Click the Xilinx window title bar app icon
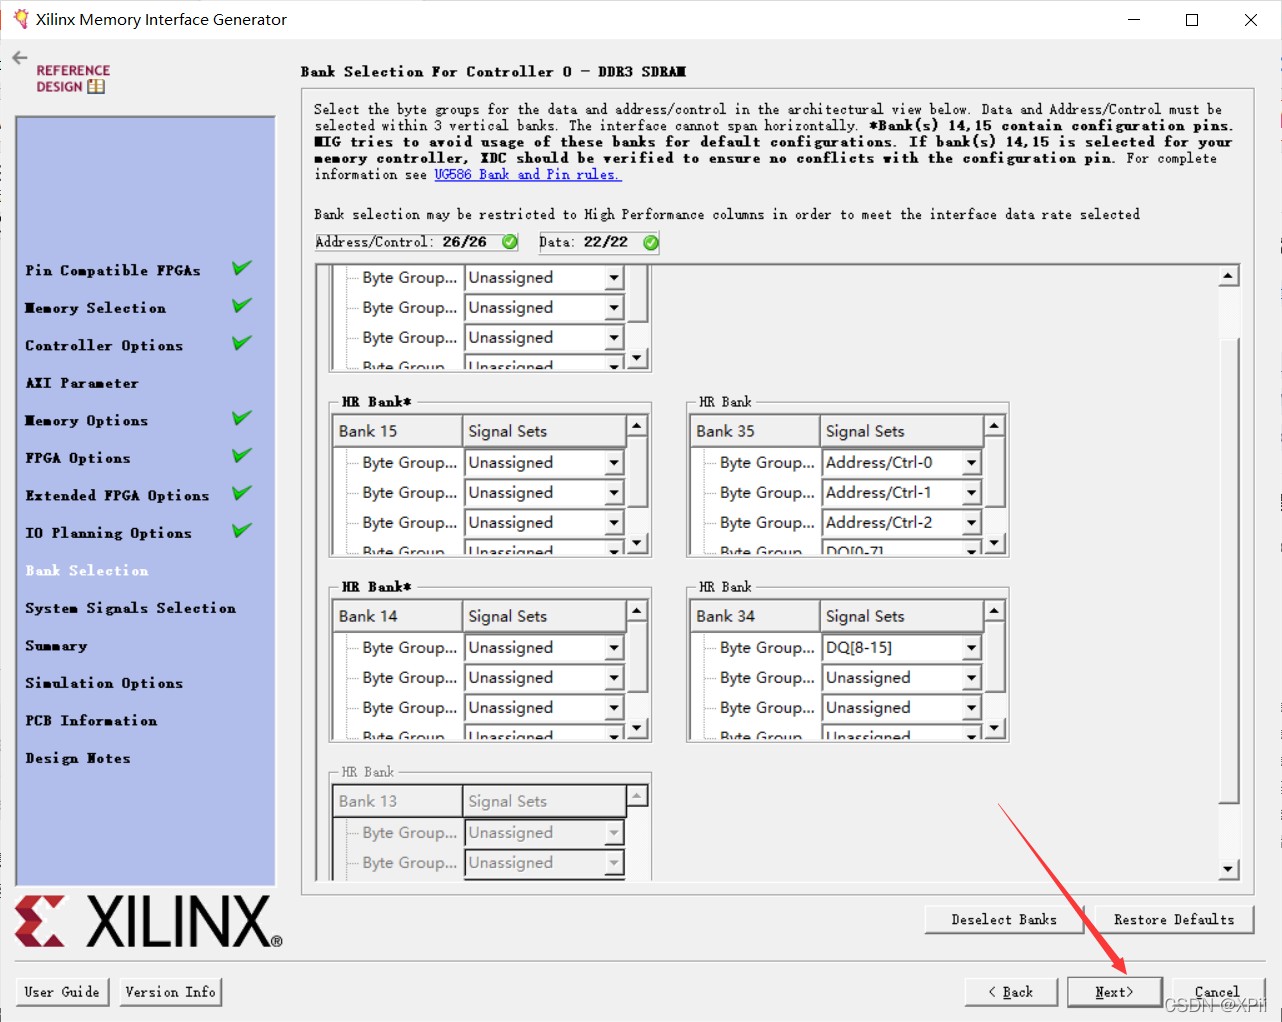 tap(20, 19)
